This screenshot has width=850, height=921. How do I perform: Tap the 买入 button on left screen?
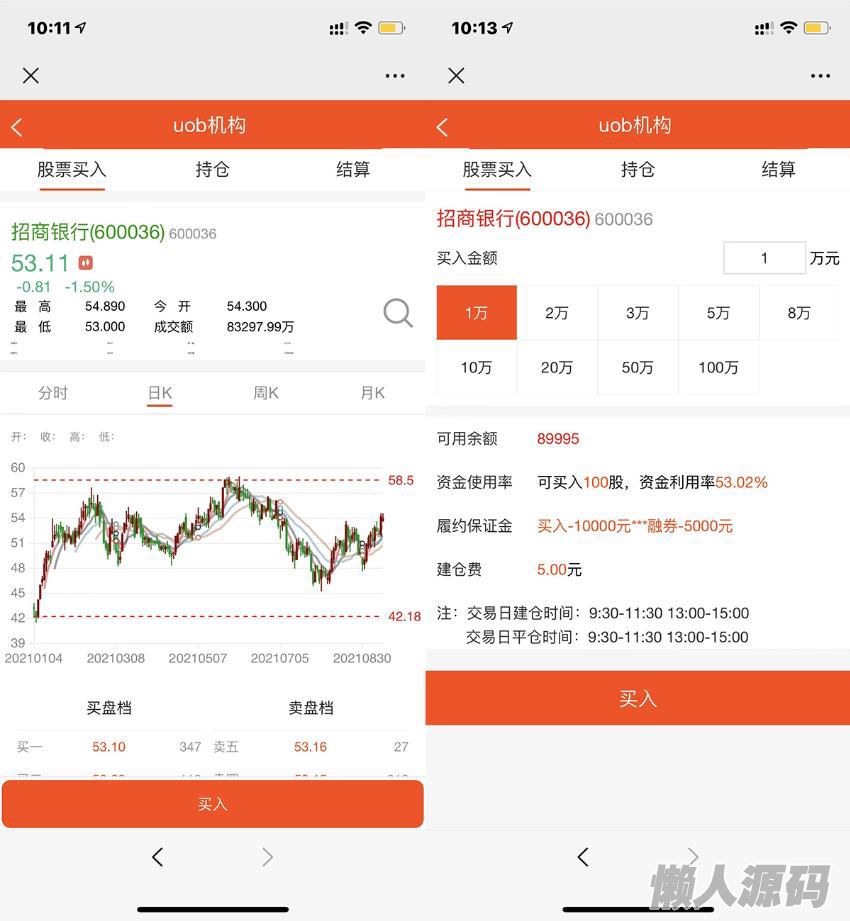(x=213, y=804)
